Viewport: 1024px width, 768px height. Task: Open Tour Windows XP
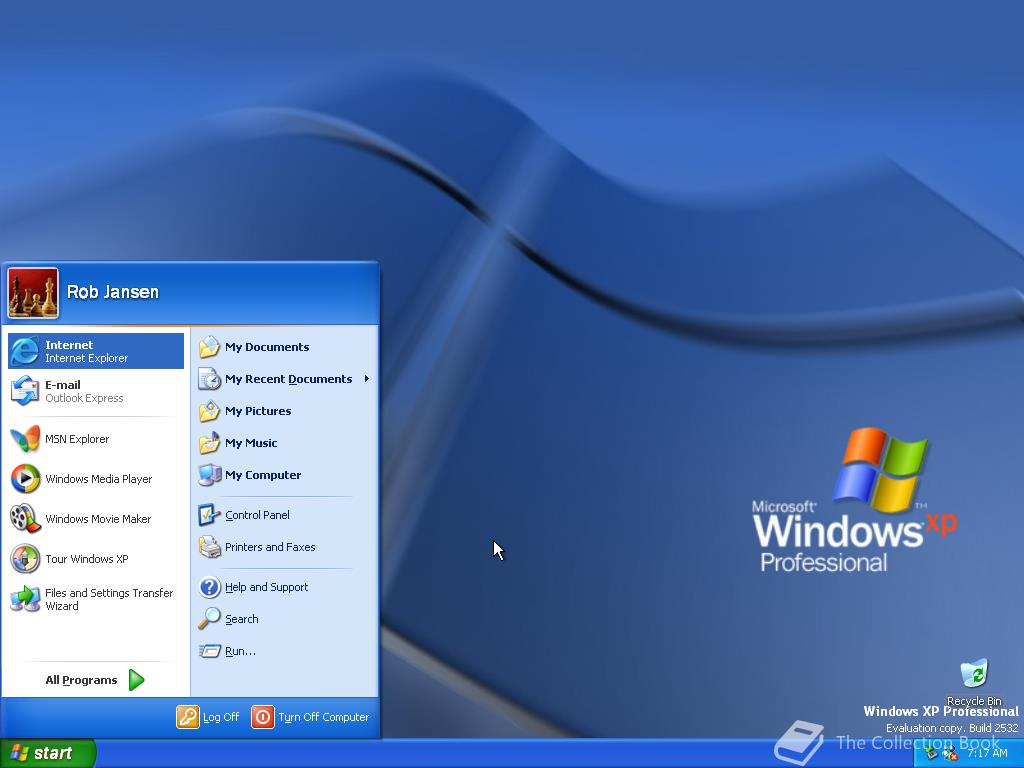96,559
